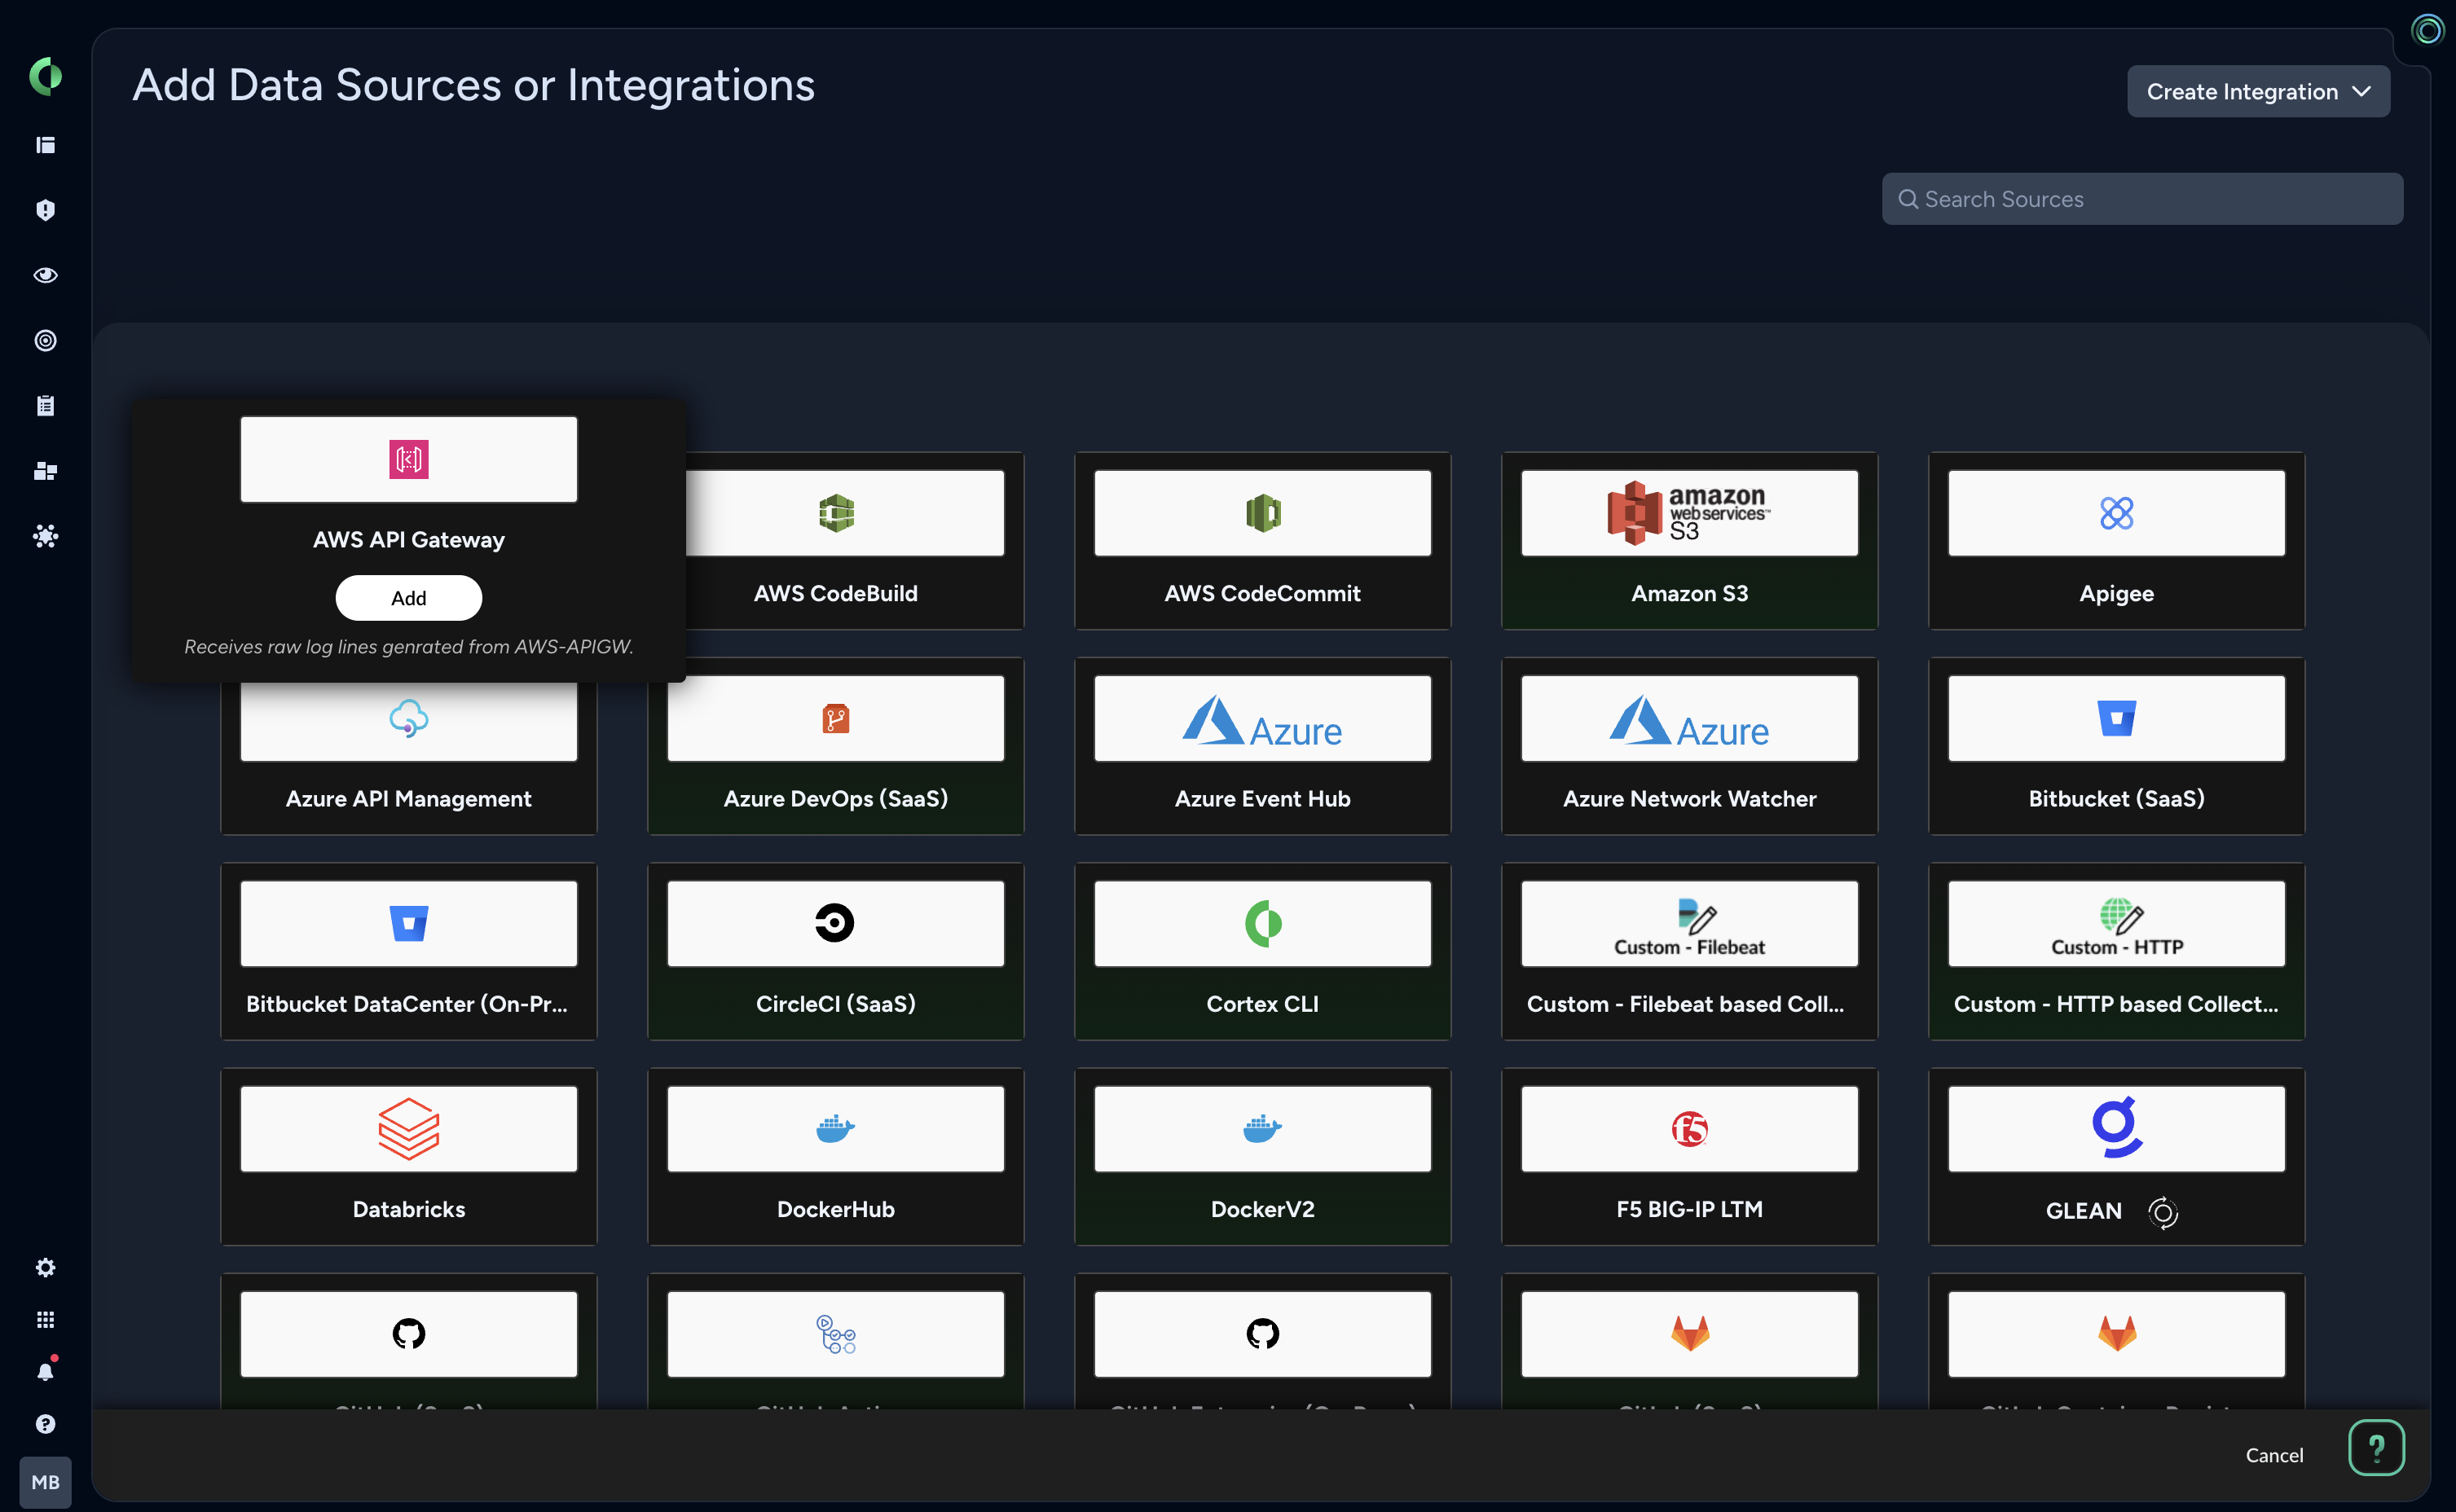Open the notifications bell icon
Screen dimensions: 2456x1512
tap(45, 1371)
